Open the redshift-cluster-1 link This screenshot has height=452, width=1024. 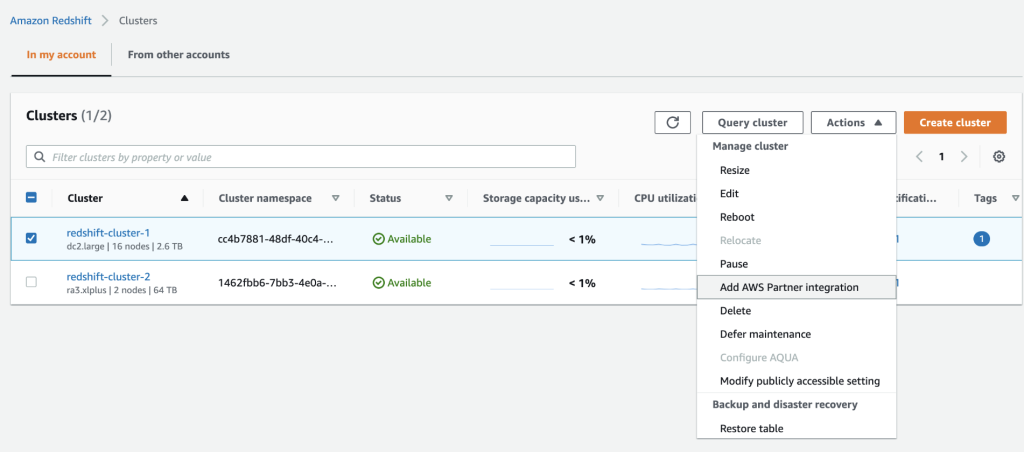coord(108,233)
